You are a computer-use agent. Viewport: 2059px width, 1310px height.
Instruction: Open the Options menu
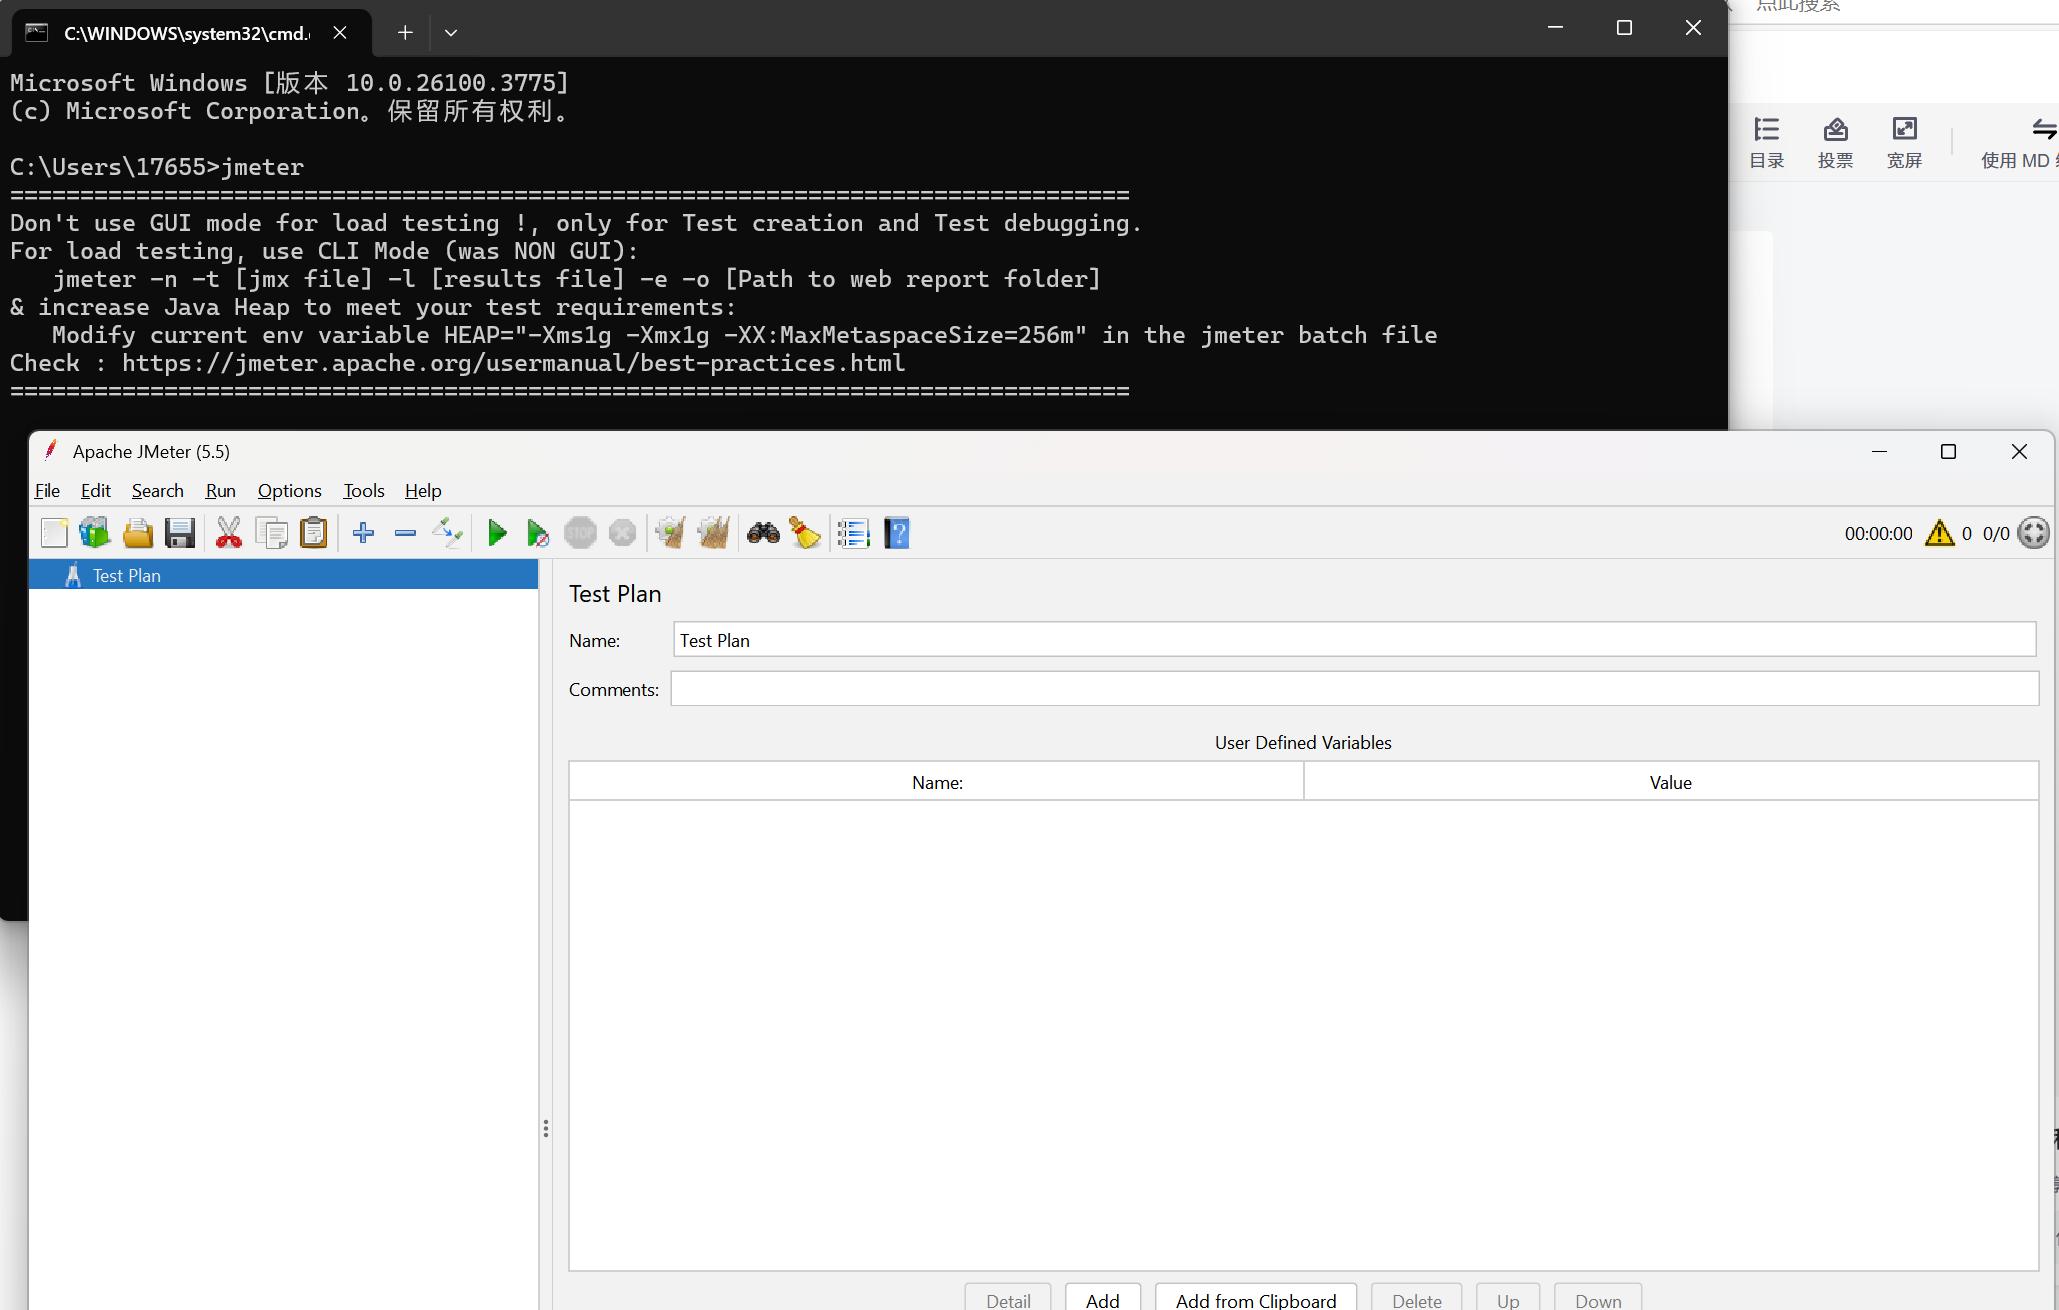point(289,491)
